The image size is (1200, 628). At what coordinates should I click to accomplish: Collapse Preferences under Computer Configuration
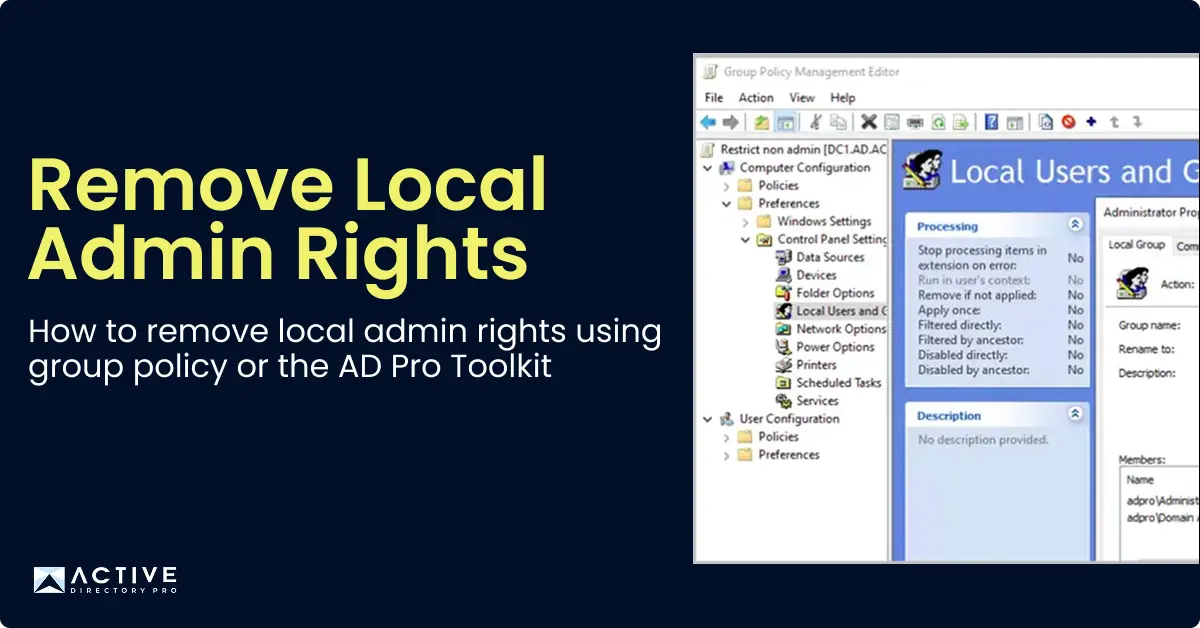point(727,204)
